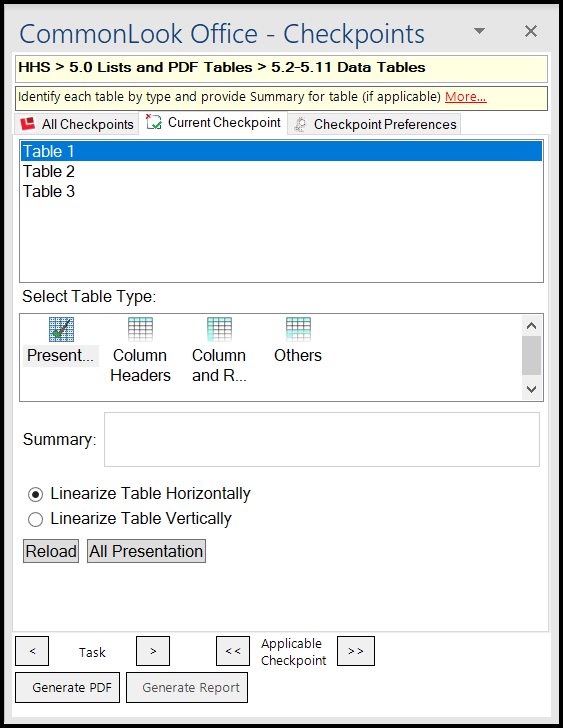
Task: Choose the Column Headers table type icon
Action: [140, 330]
